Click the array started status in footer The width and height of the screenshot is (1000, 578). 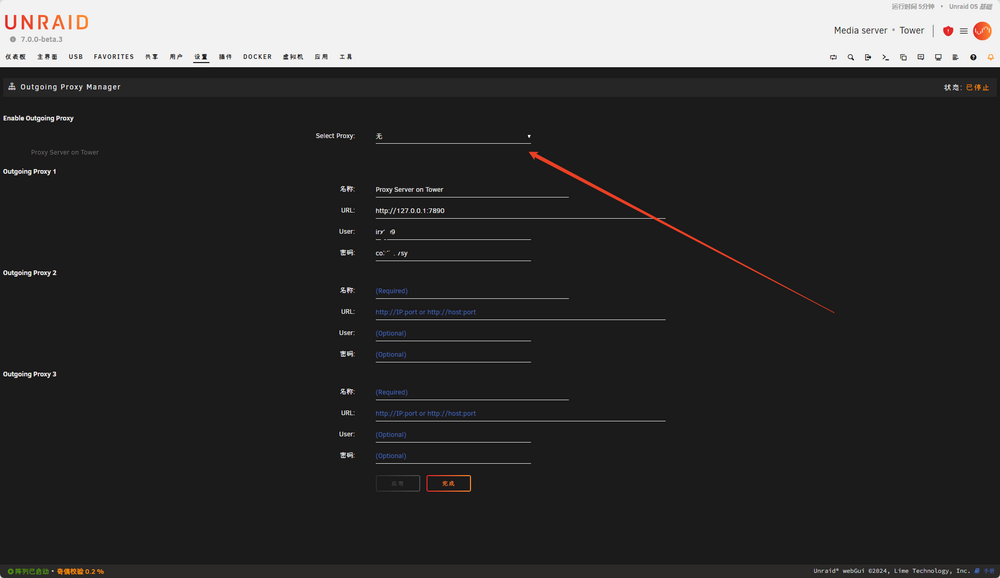click(28, 572)
